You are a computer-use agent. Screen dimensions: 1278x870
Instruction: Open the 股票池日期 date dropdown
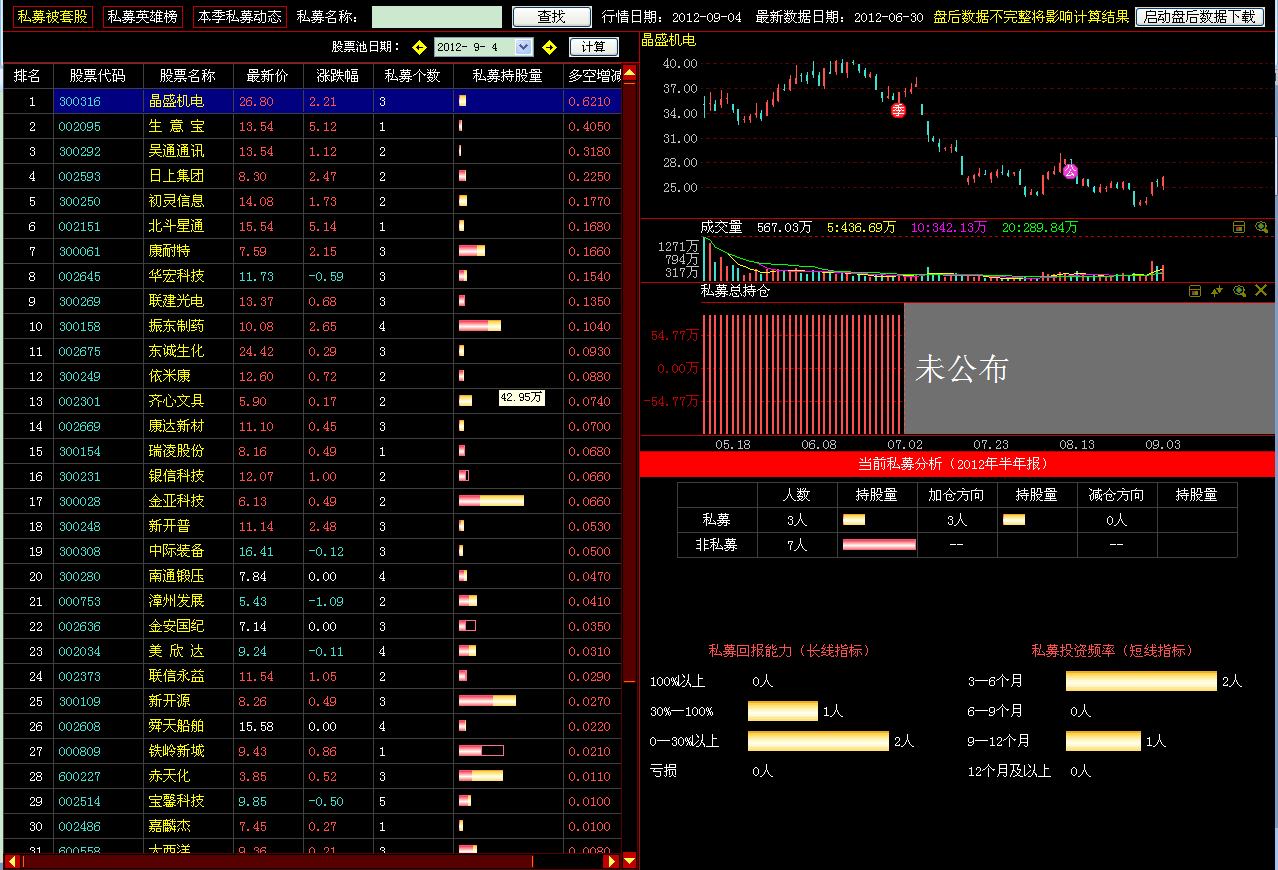click(x=524, y=47)
